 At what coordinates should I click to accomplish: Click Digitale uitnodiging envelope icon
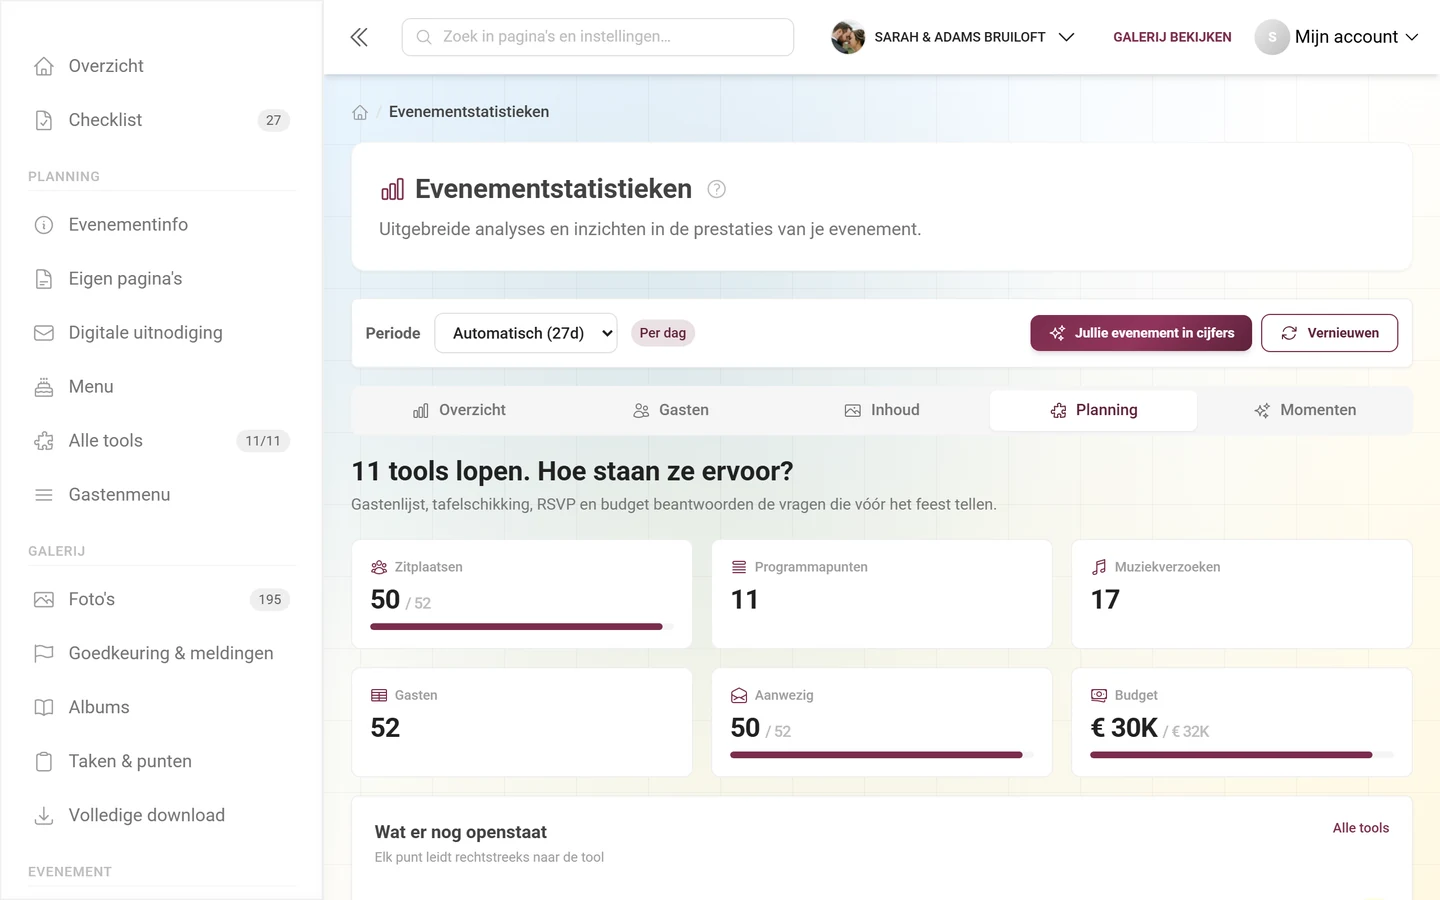coord(44,333)
